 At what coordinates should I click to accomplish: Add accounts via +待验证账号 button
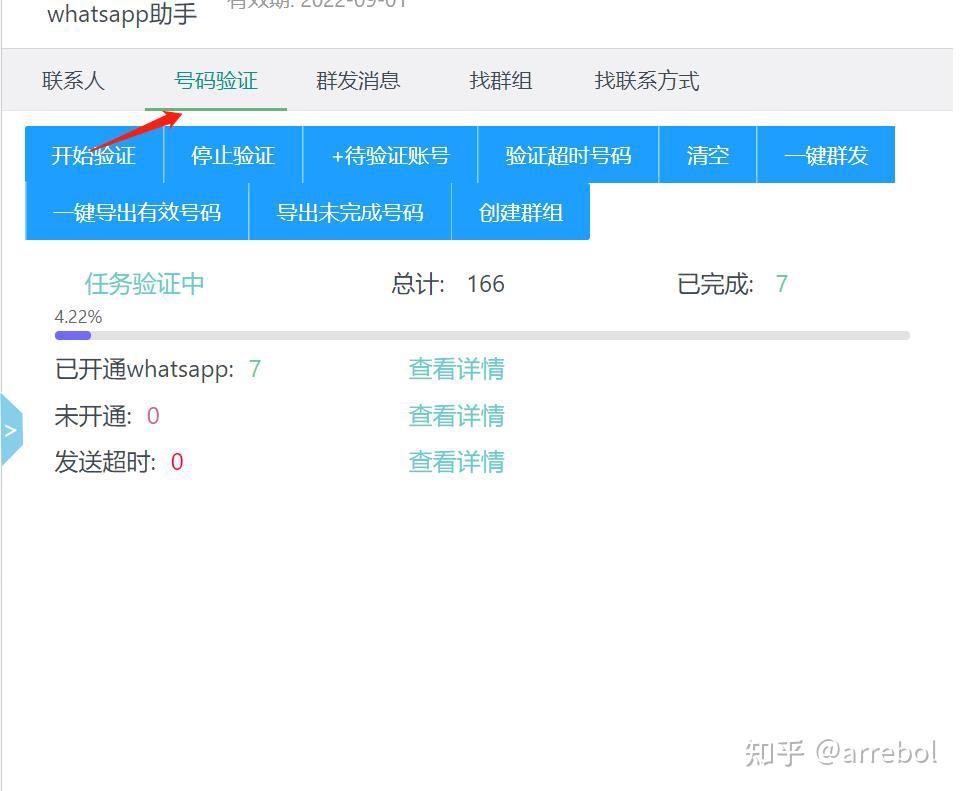[390, 155]
